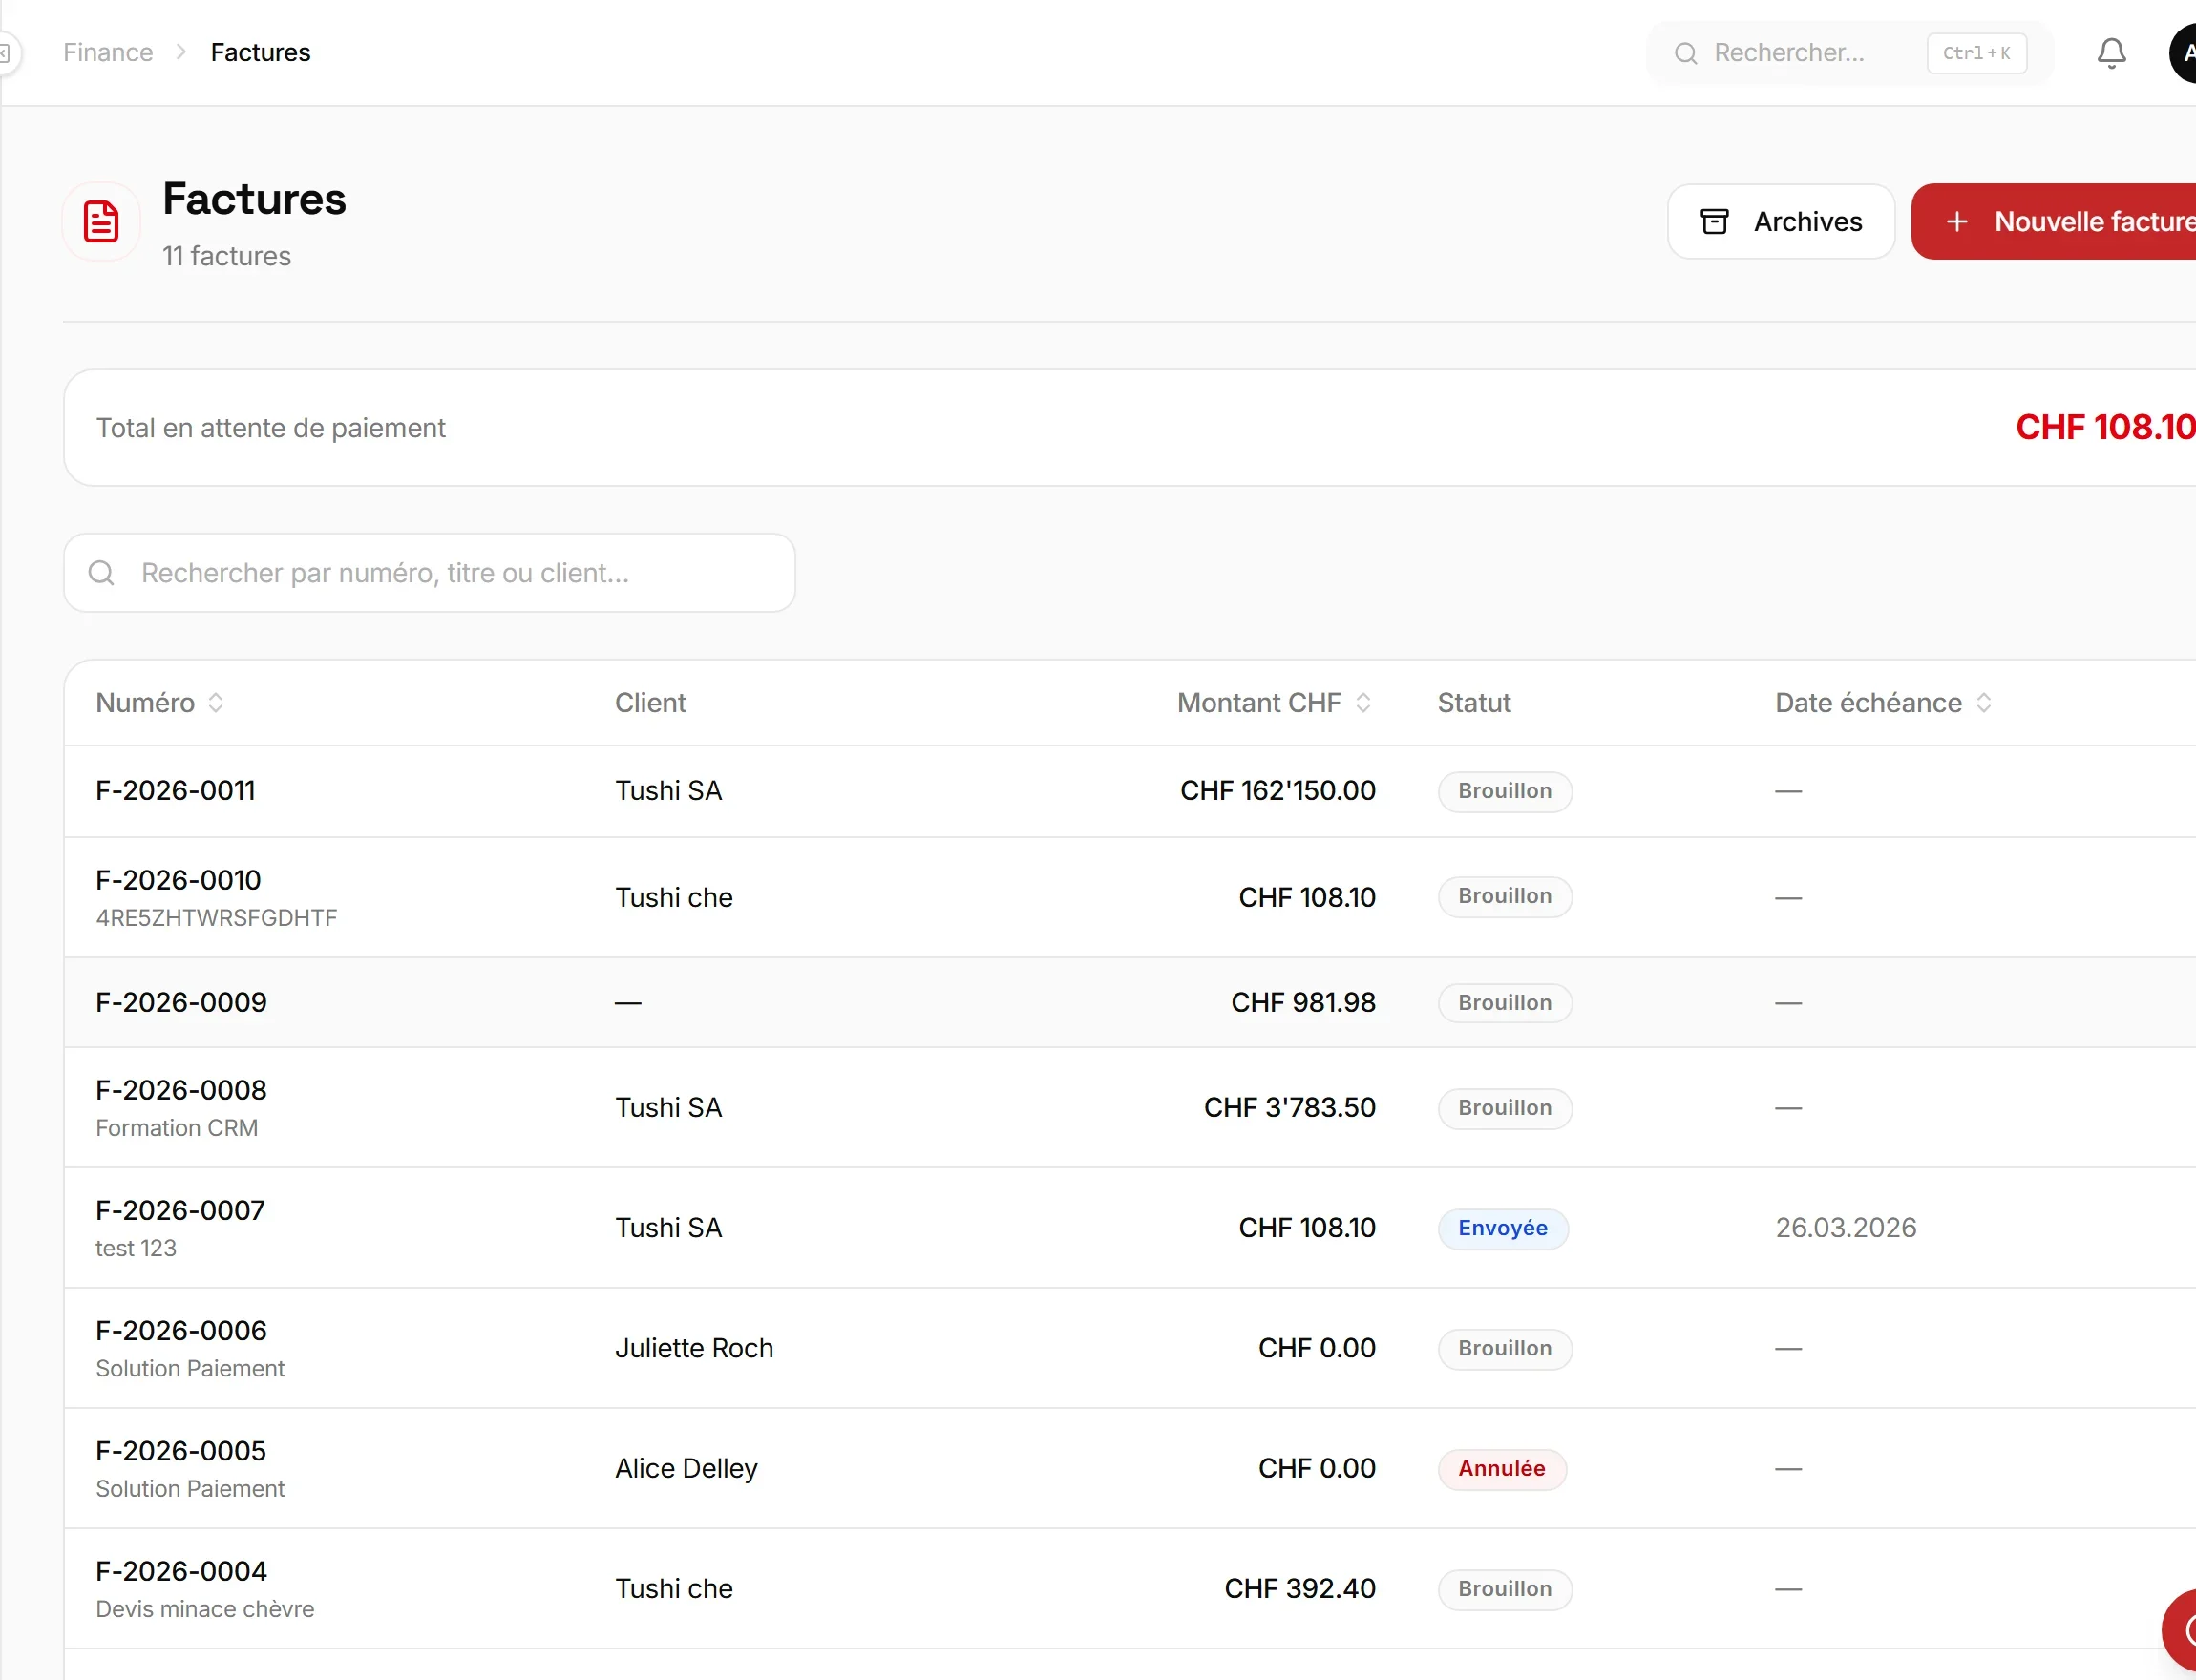Screen dimensions: 2196x1680
Task: Focus the search by numéro, titre ou client field
Action: pos(429,573)
